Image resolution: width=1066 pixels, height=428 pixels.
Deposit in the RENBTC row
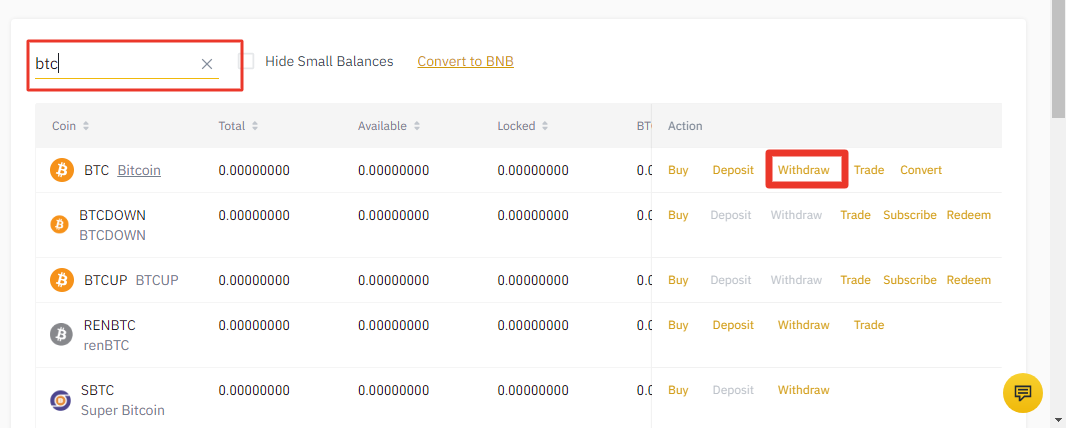tap(733, 325)
